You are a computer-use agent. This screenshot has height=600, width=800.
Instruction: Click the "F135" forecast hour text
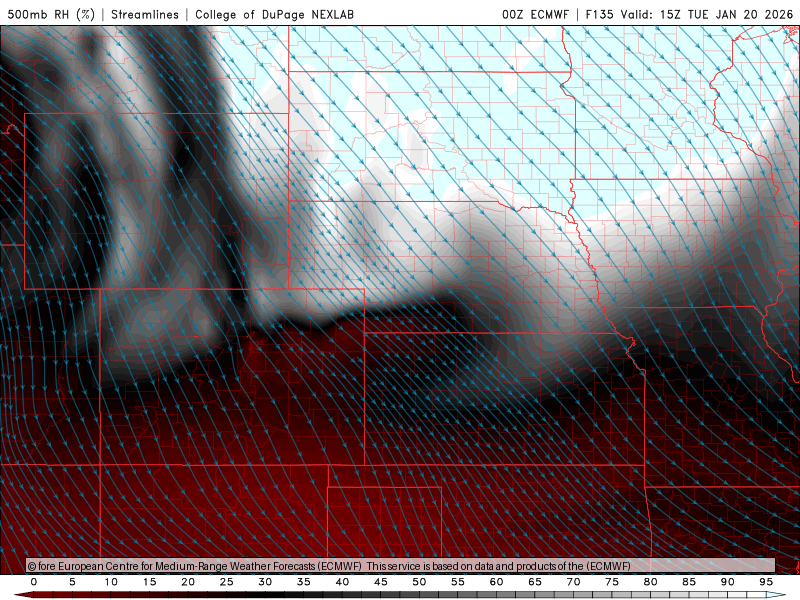click(x=599, y=14)
